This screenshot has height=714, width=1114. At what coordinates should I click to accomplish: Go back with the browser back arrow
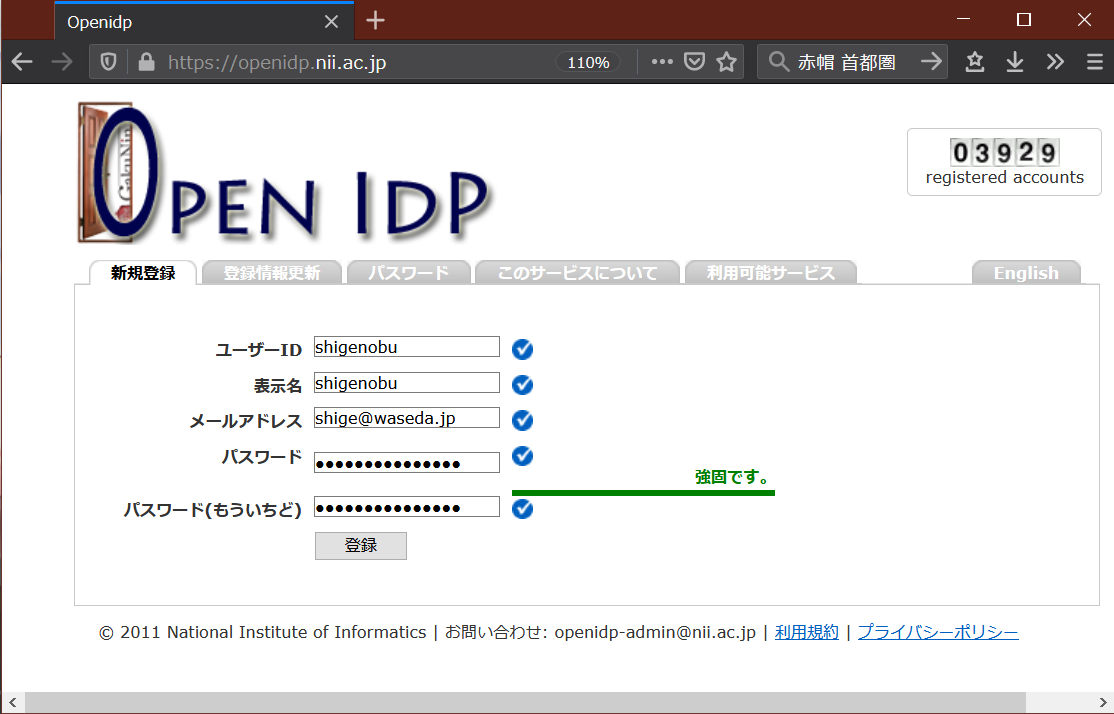click(22, 63)
